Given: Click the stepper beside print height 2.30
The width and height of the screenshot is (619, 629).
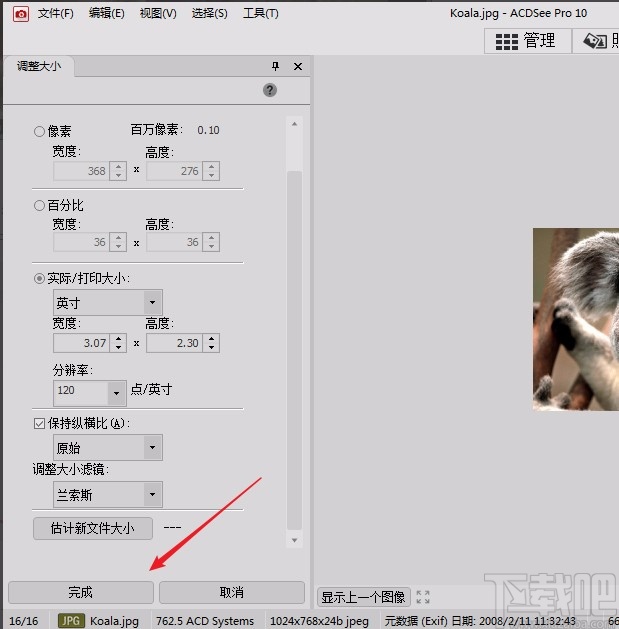Looking at the screenshot, I should [211, 343].
